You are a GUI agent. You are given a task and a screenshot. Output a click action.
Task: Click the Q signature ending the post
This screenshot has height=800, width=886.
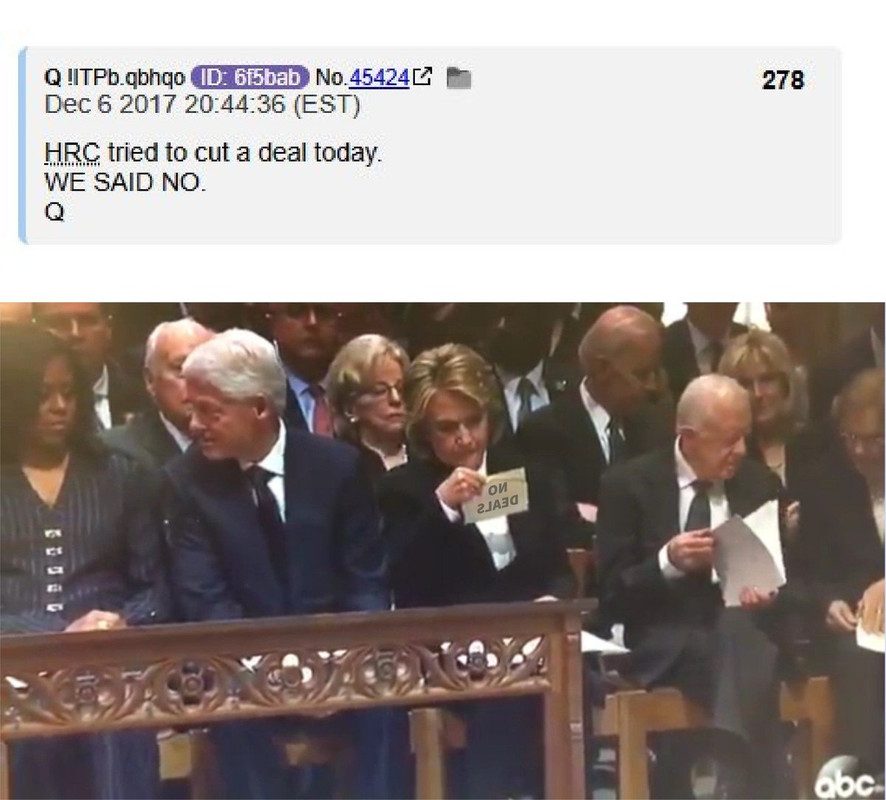point(54,212)
